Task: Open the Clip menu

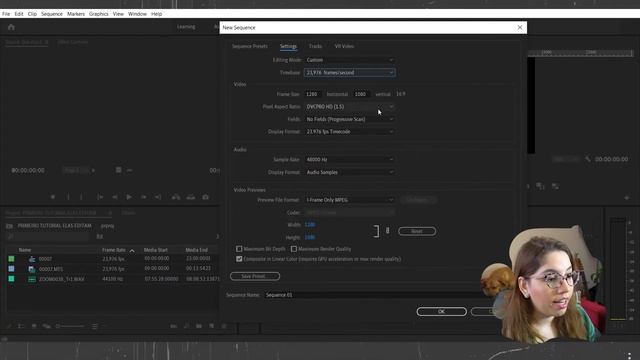Action: pos(32,14)
